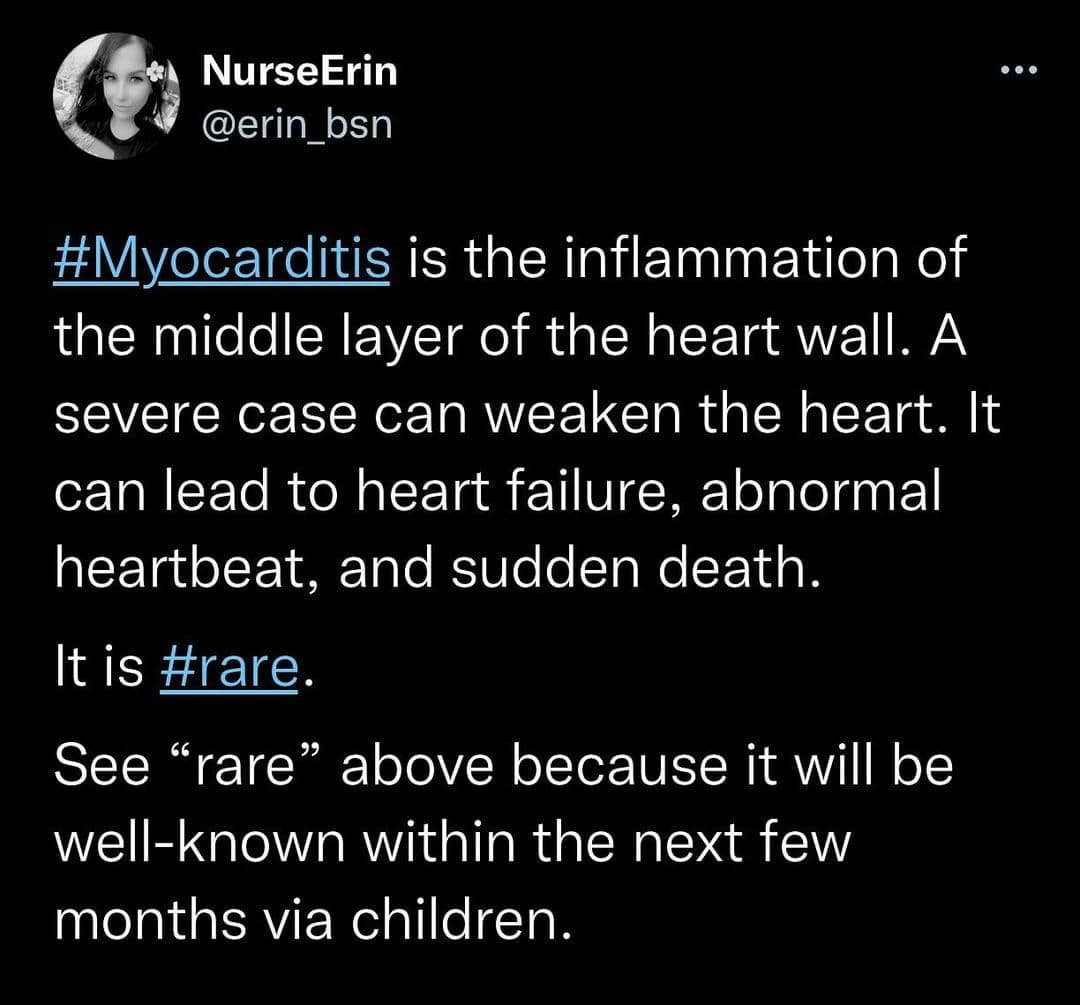Click the word "months" on the last line
Screen dimensions: 1080x1005
[x=150, y=920]
